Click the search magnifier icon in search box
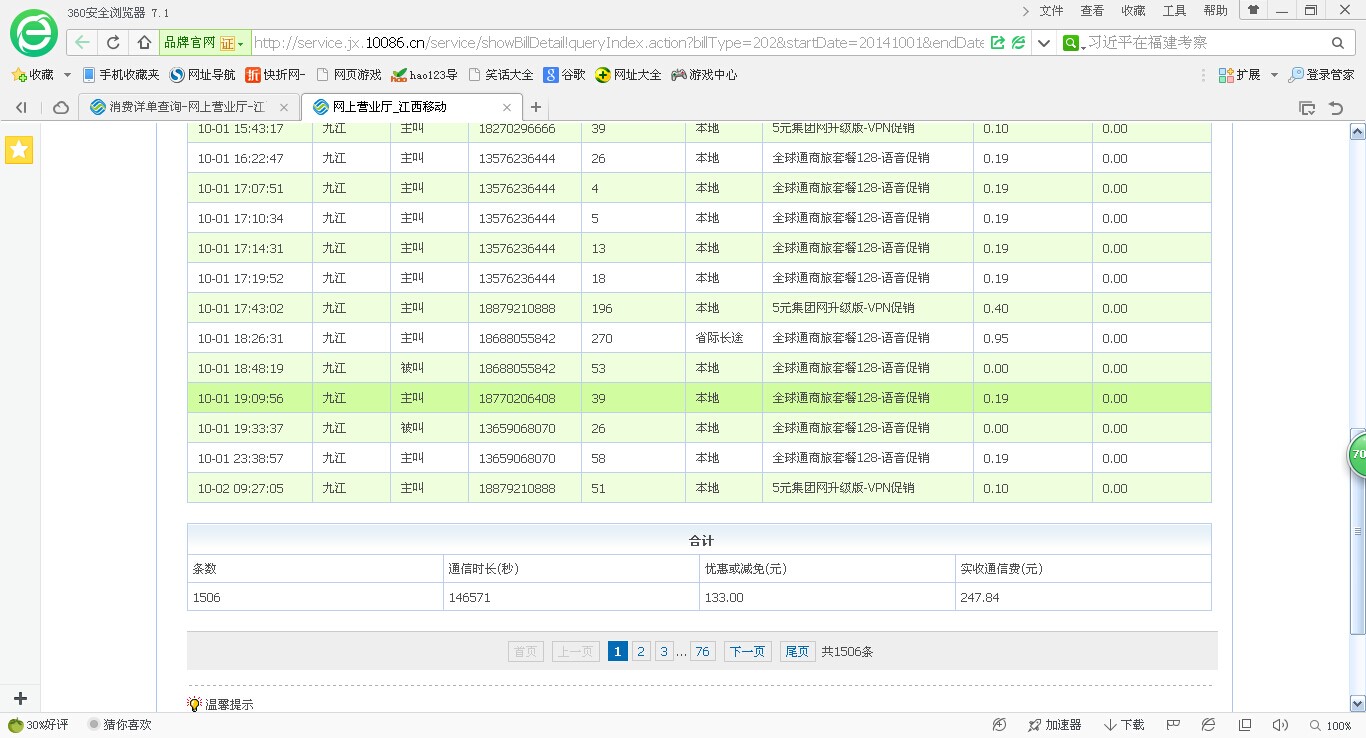1366x738 pixels. click(x=1337, y=43)
